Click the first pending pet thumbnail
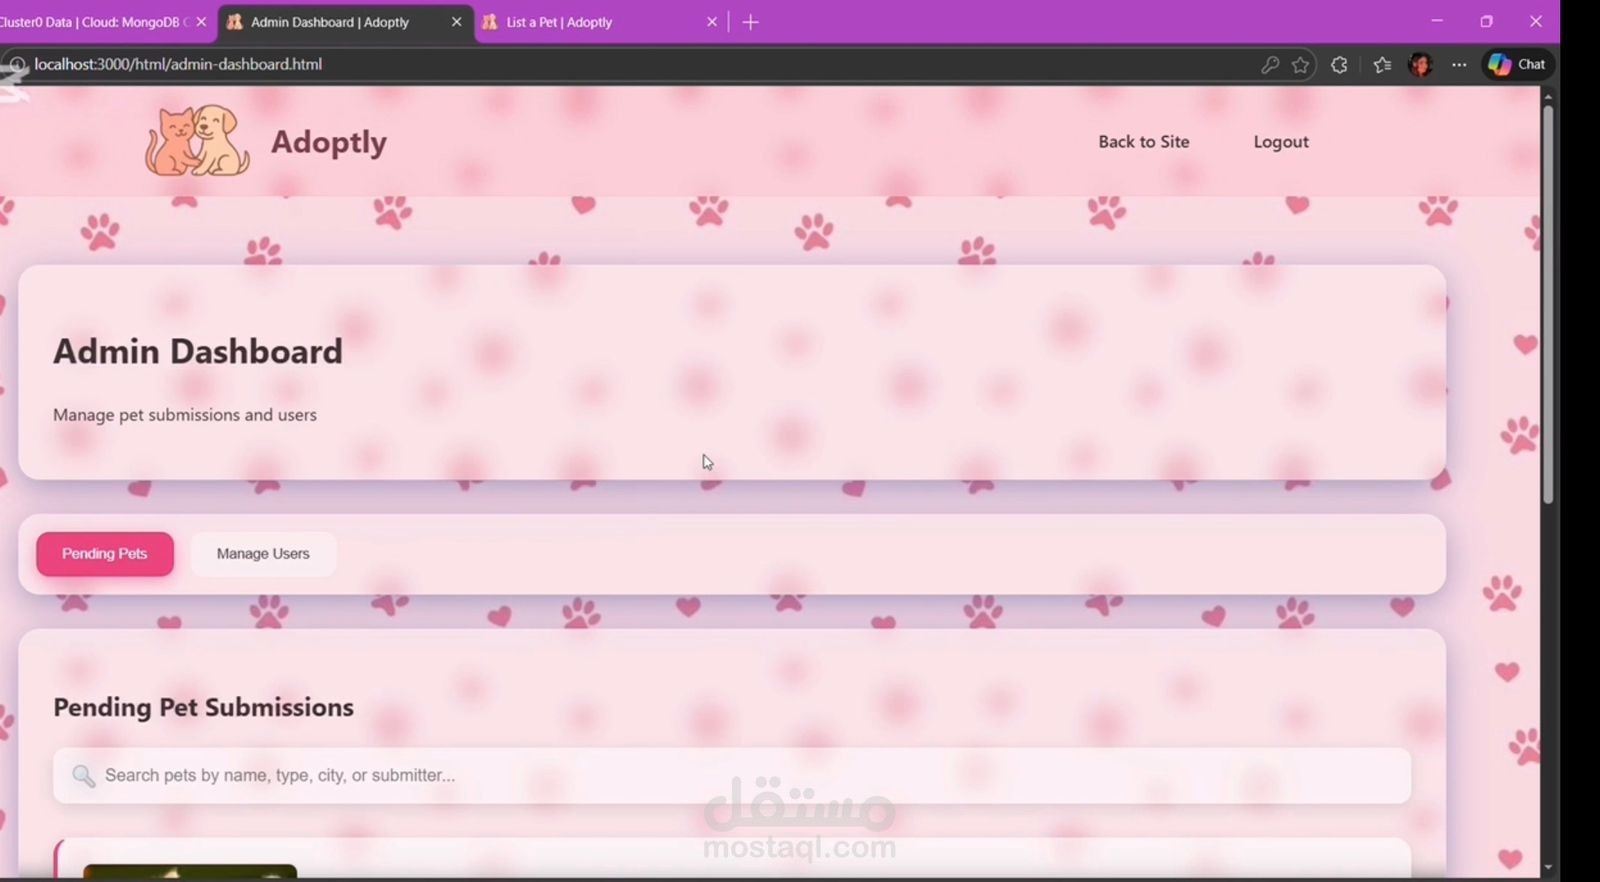 click(190, 872)
